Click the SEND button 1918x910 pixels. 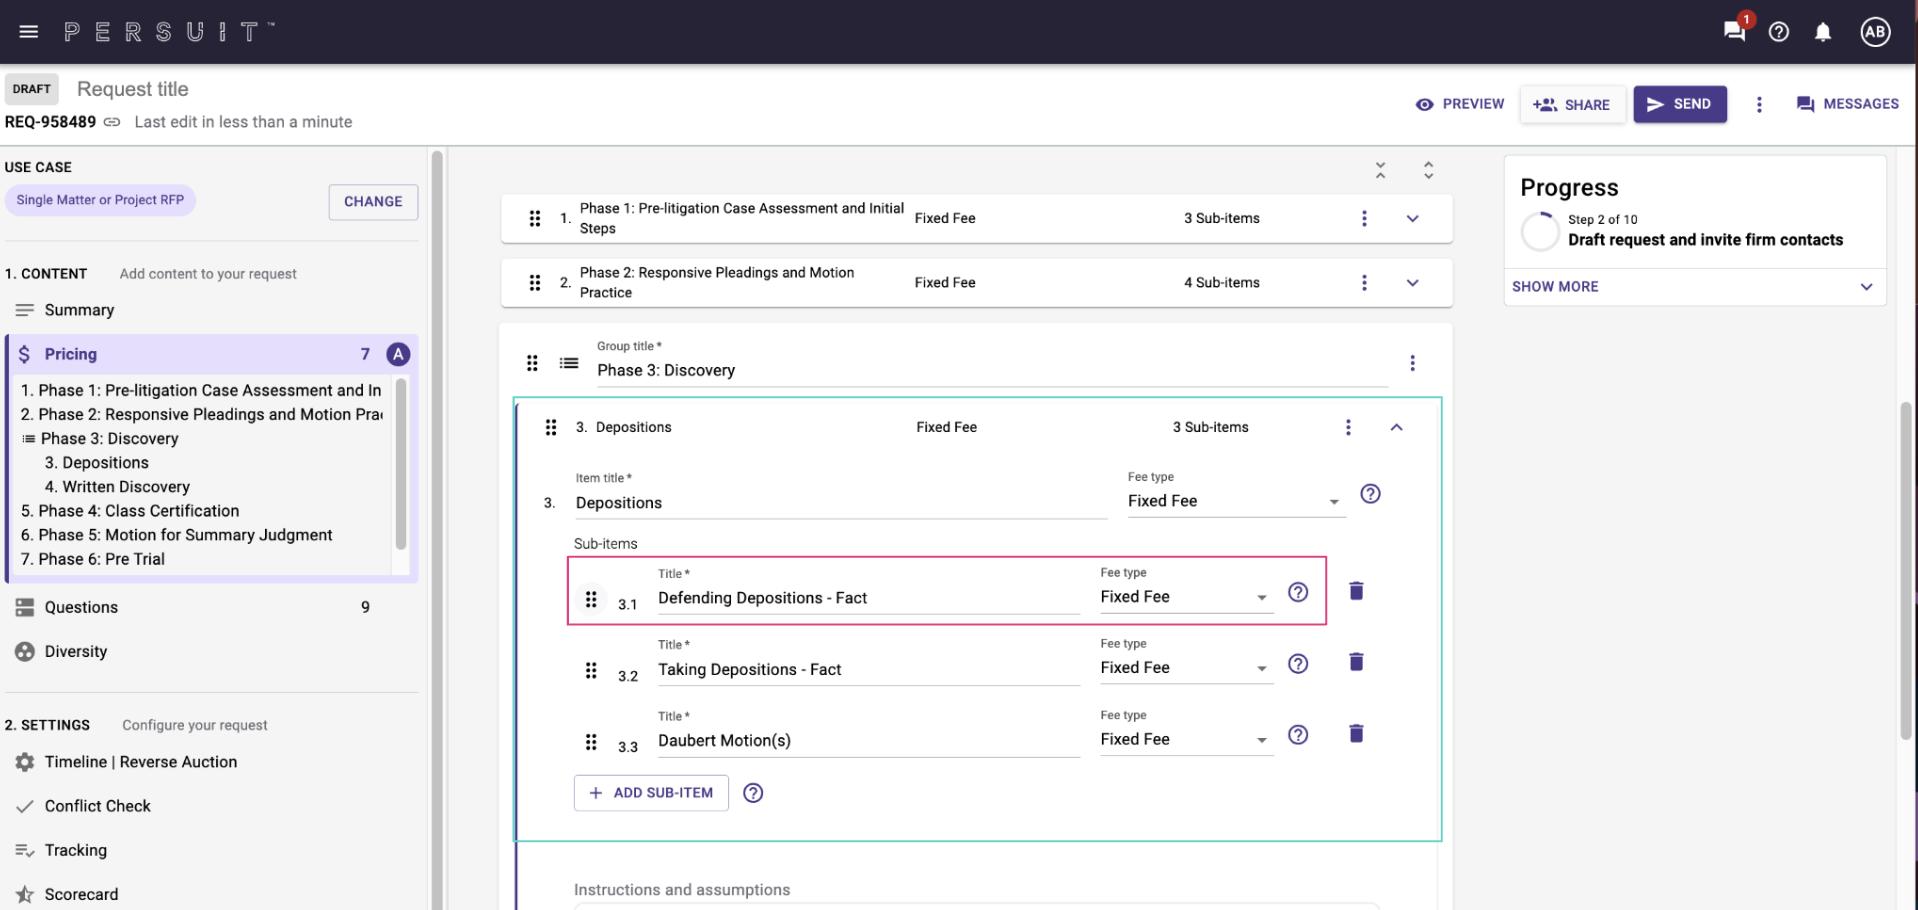pyautogui.click(x=1680, y=104)
